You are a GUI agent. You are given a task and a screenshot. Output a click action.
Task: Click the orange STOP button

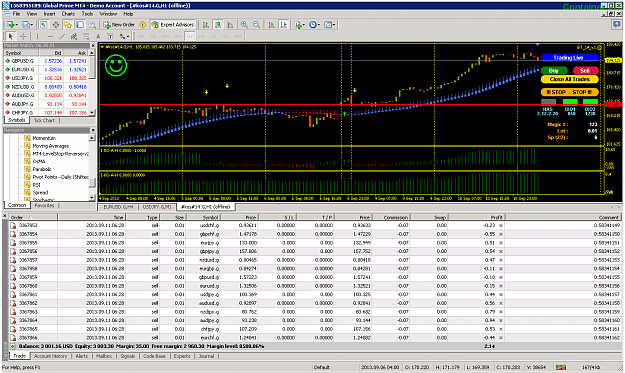pyautogui.click(x=570, y=92)
